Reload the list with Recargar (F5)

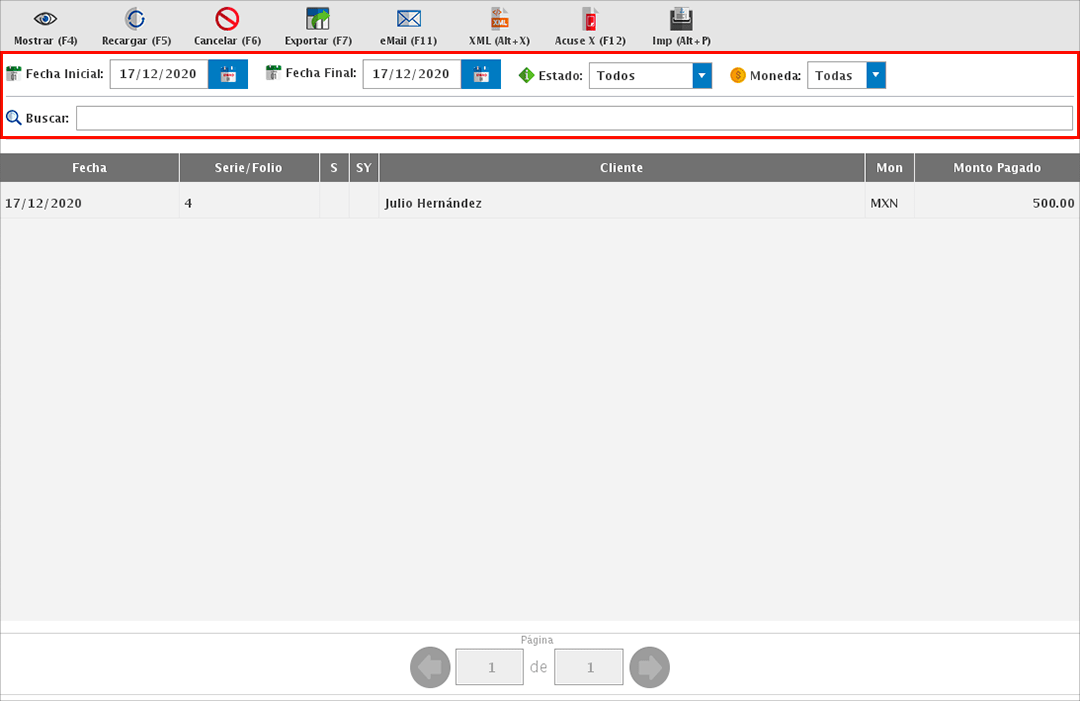[136, 19]
